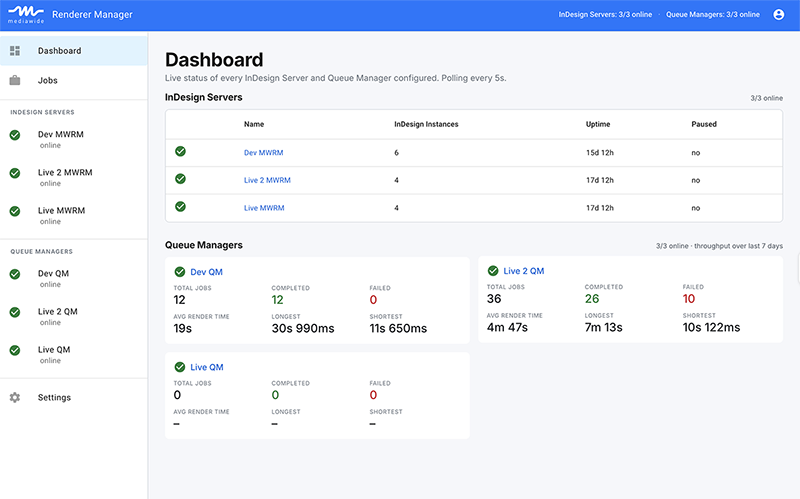
Task: Click Live QM total jobs value 0
Action: point(177,395)
